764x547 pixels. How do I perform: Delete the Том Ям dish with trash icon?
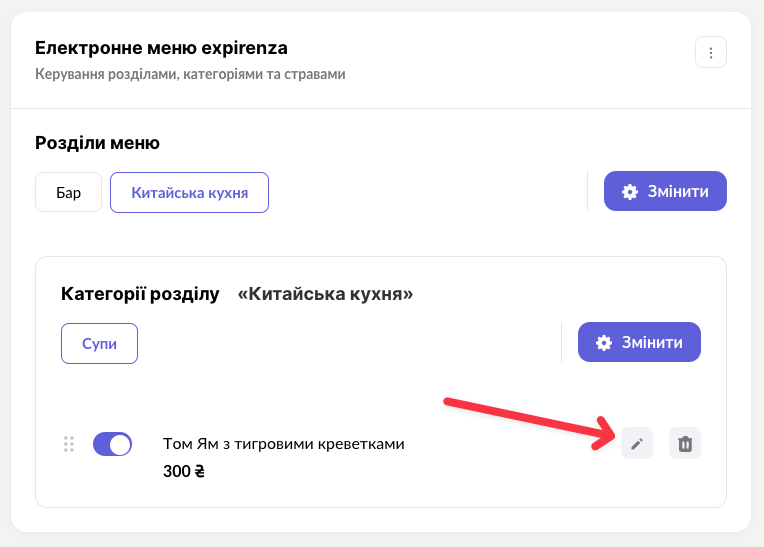point(685,443)
